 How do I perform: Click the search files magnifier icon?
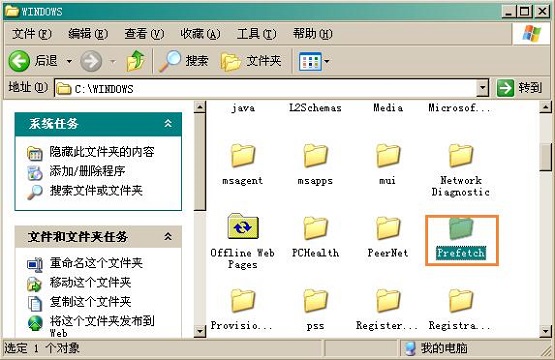point(35,192)
